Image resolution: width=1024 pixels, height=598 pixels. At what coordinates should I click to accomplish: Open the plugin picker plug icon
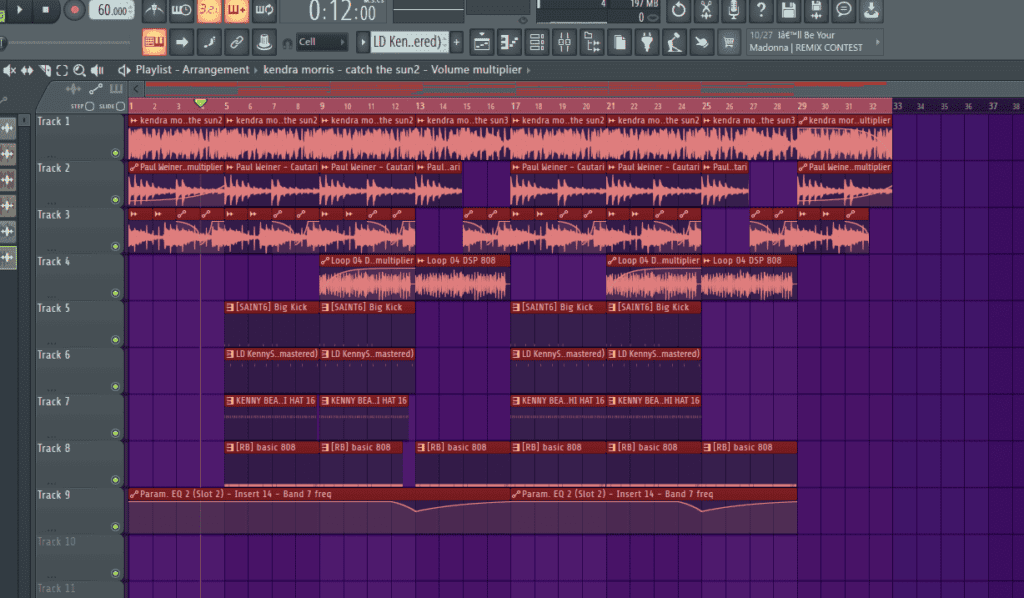647,42
